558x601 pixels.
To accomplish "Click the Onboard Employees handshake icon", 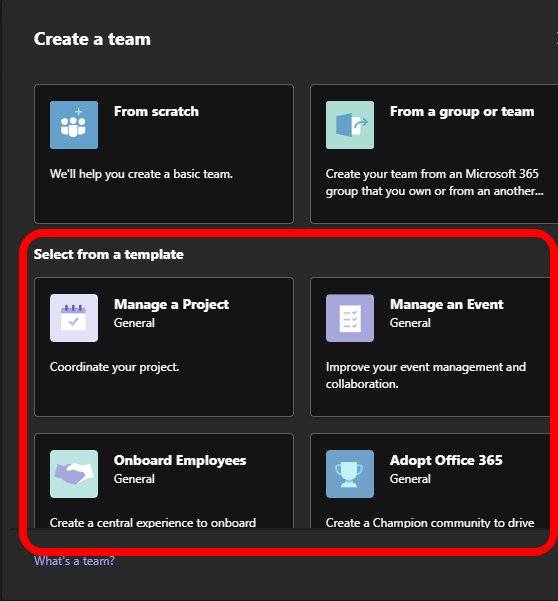I will [x=74, y=474].
